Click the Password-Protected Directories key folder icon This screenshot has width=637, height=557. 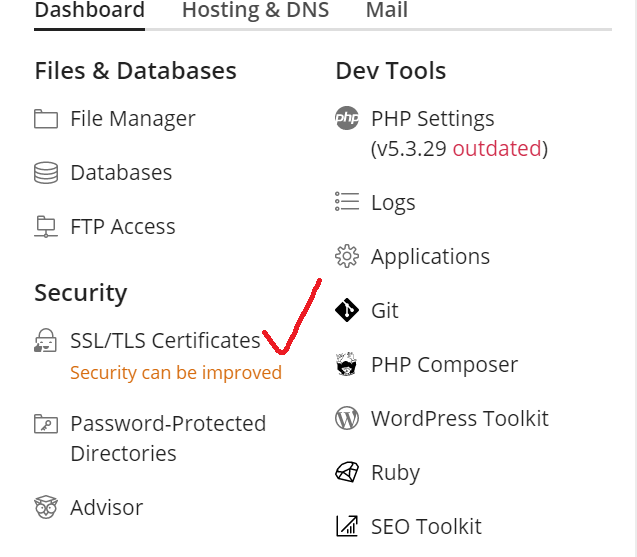pyautogui.click(x=46, y=424)
